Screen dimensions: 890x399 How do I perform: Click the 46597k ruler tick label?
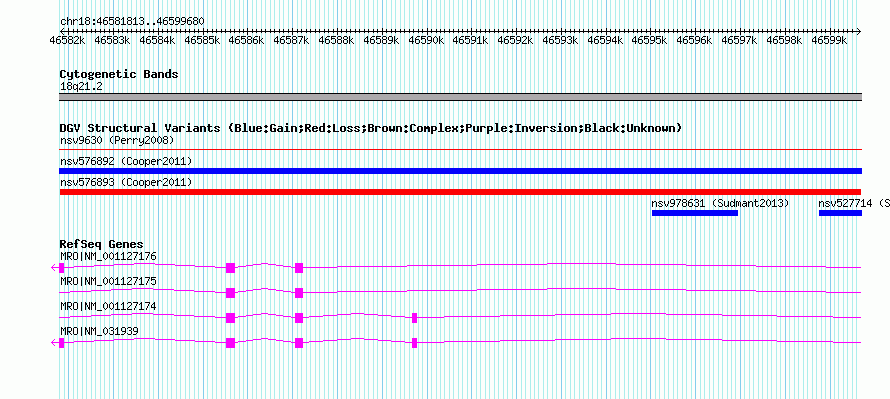pyautogui.click(x=740, y=41)
